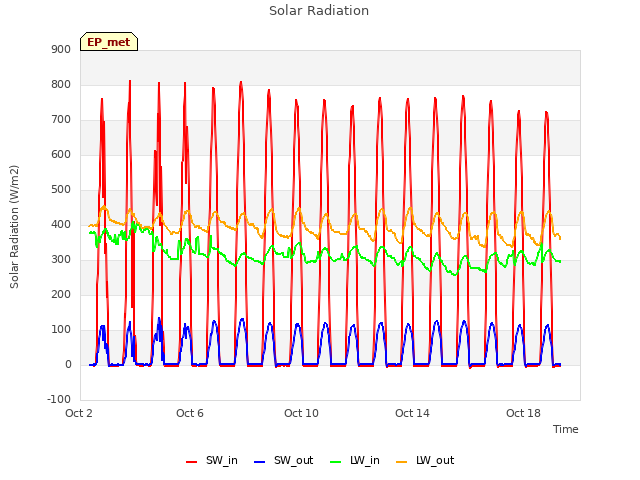
Task: Click the green LW_in legend swatch
Action: (x=335, y=462)
